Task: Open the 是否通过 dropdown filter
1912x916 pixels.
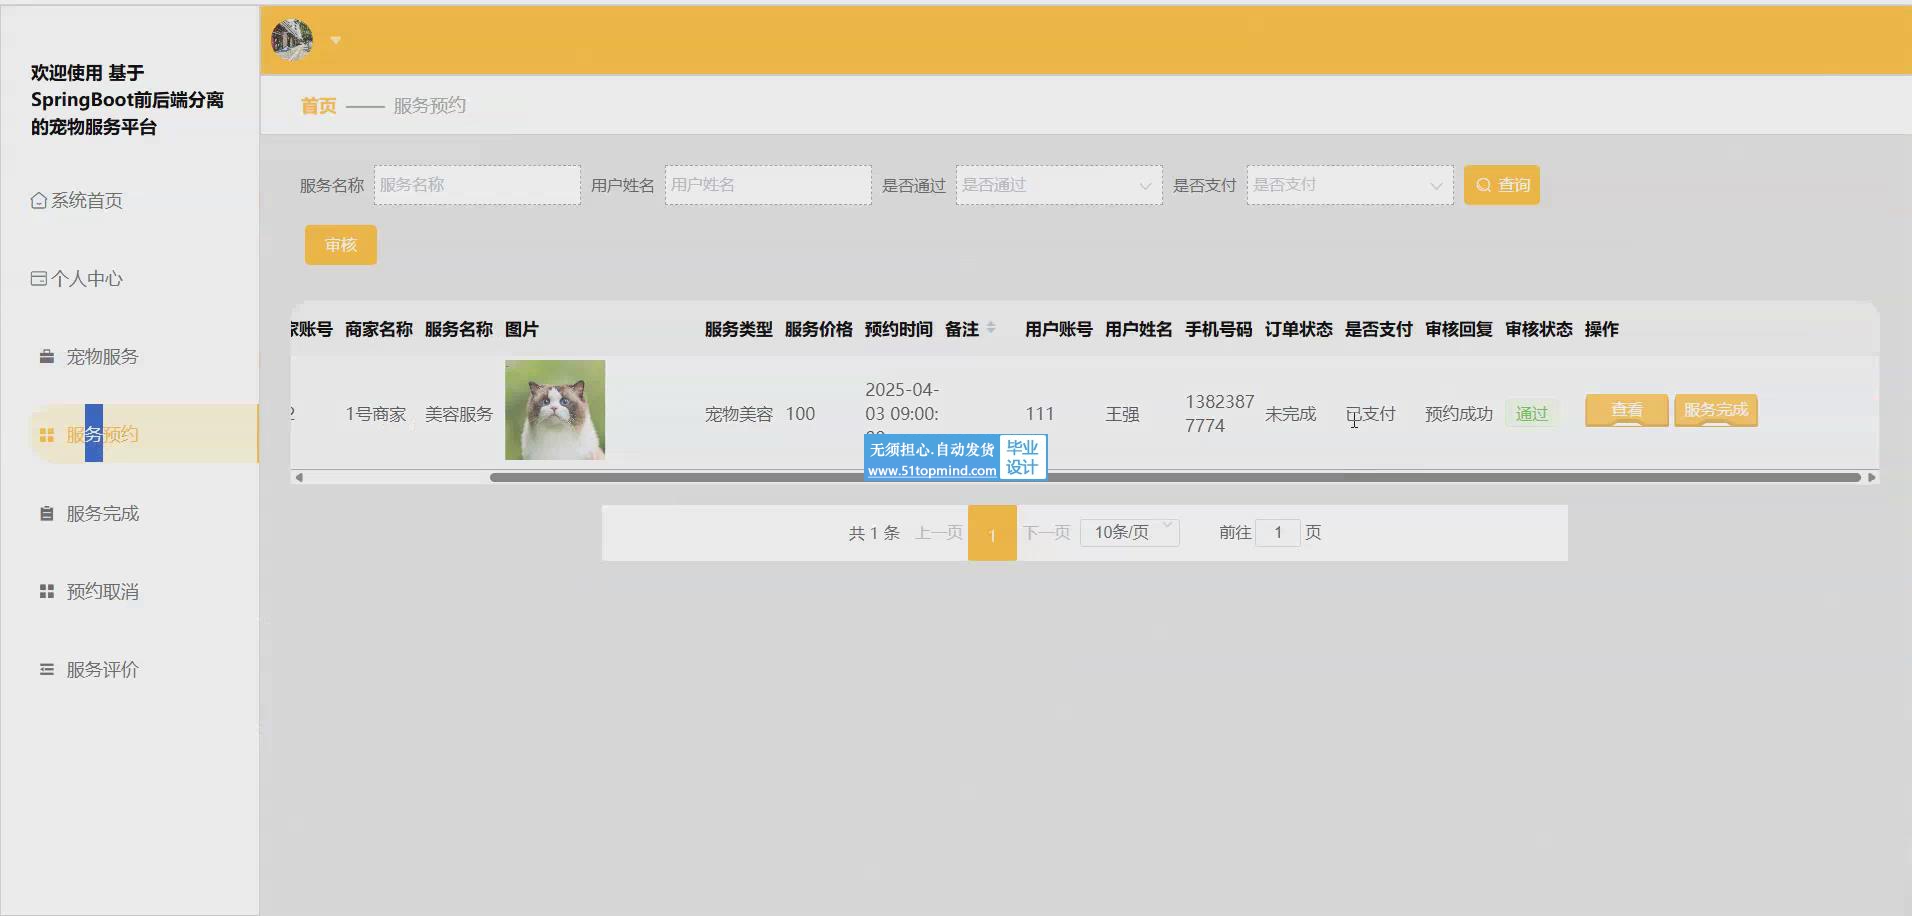Action: coord(1058,185)
